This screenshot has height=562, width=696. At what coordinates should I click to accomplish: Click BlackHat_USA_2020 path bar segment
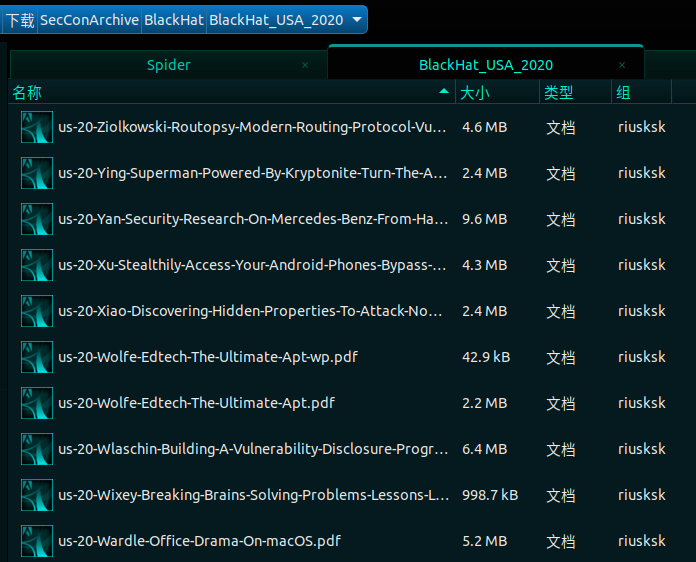point(276,20)
